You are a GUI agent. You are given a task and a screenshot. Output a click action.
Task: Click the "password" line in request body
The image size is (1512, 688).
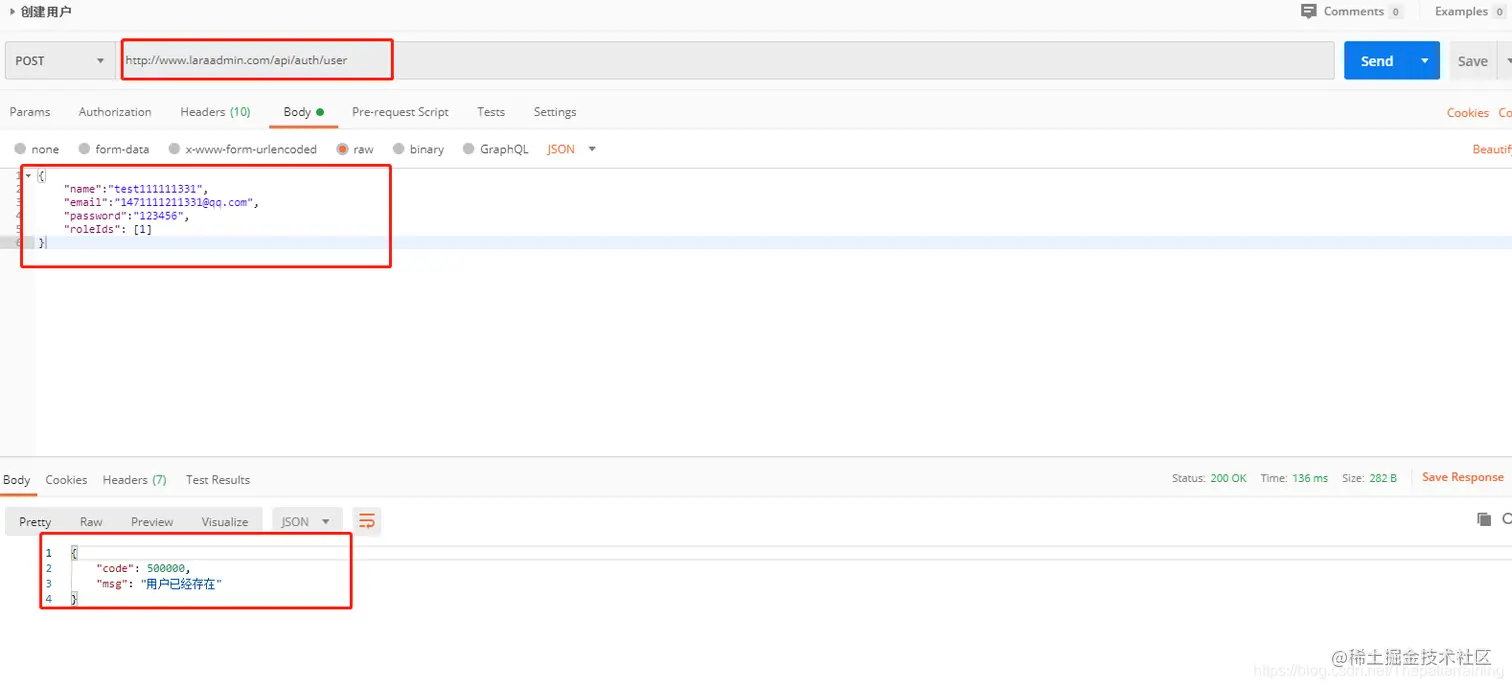click(x=126, y=216)
